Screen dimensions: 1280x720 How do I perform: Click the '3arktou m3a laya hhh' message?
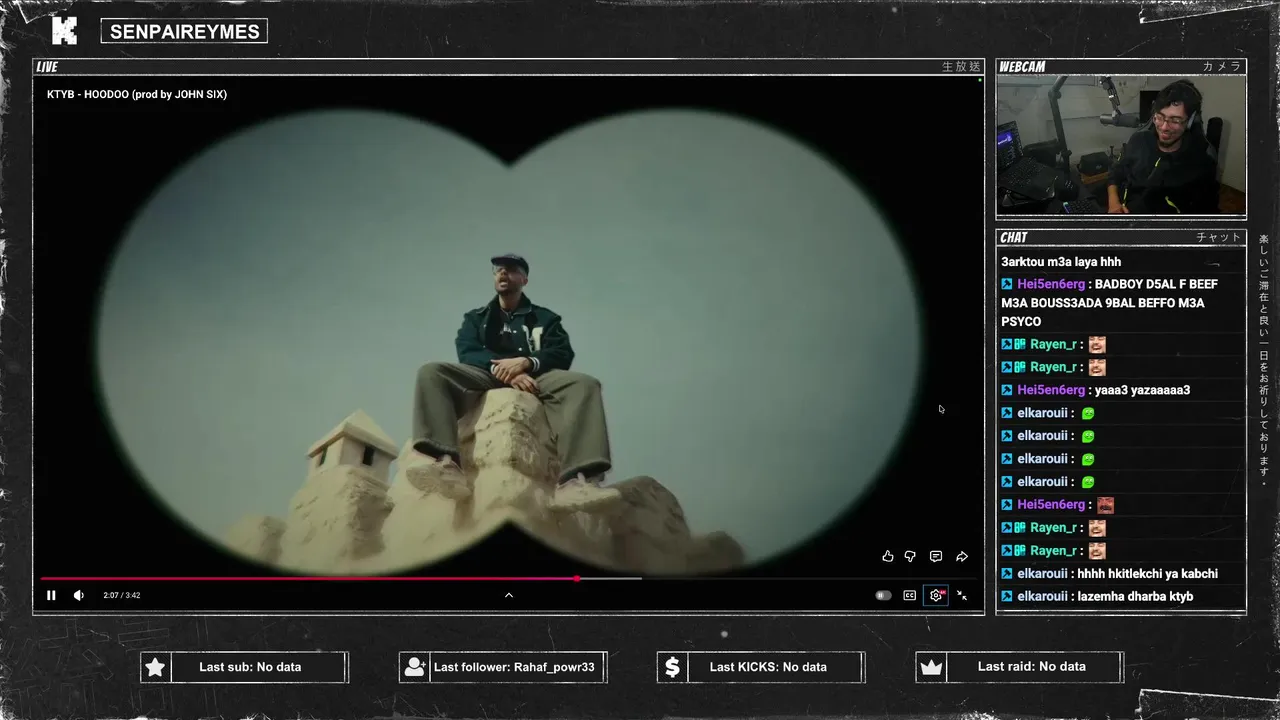pyautogui.click(x=1061, y=262)
